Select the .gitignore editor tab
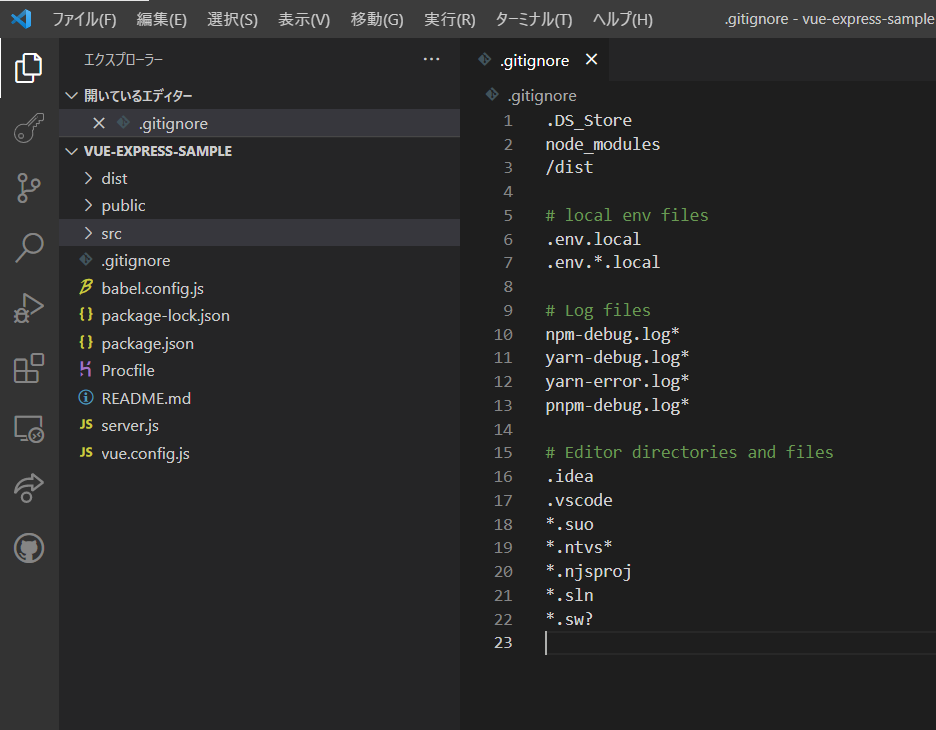The height and width of the screenshot is (730, 936). tap(535, 60)
